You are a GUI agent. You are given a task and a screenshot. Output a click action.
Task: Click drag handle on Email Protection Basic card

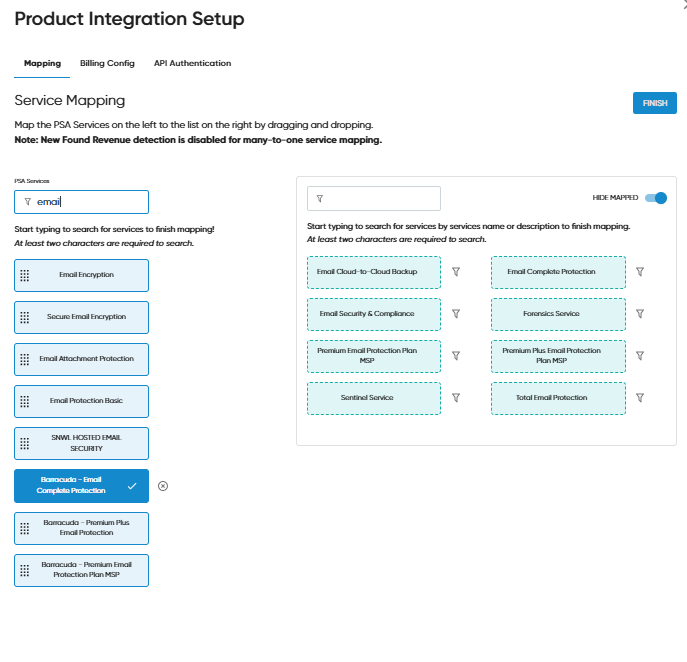pos(25,402)
